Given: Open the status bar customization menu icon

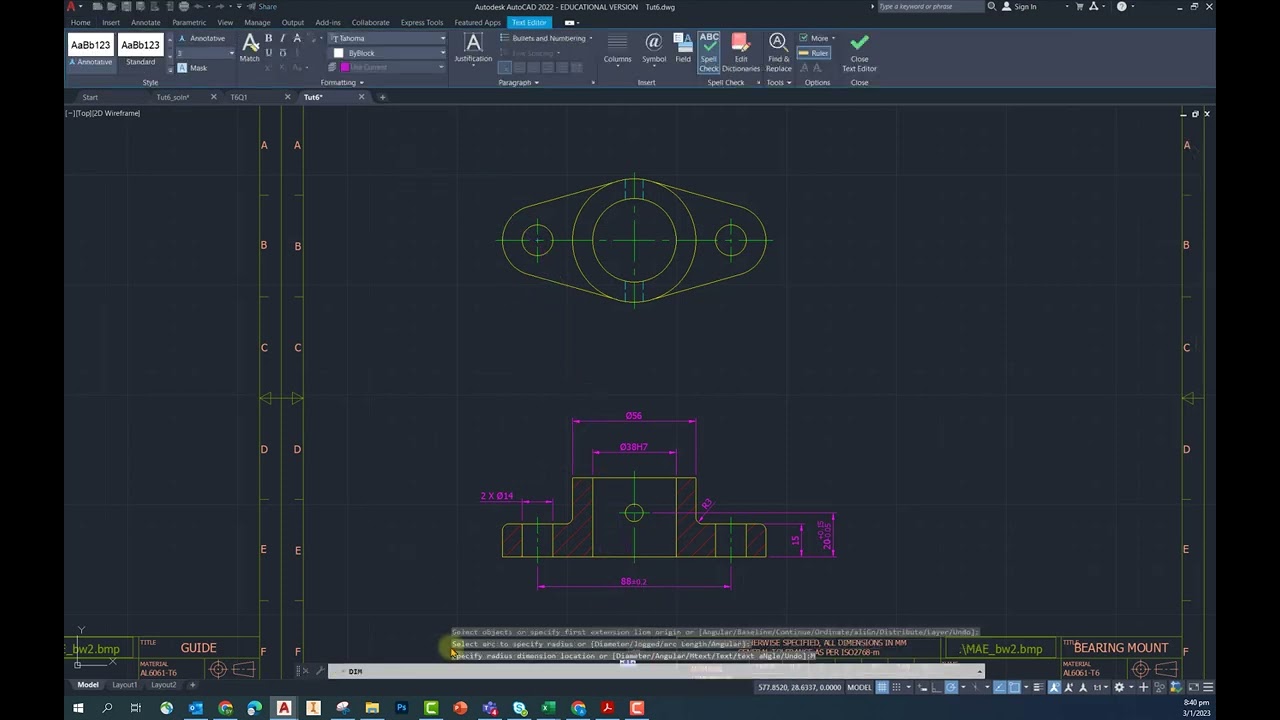Looking at the screenshot, I should [x=1208, y=687].
